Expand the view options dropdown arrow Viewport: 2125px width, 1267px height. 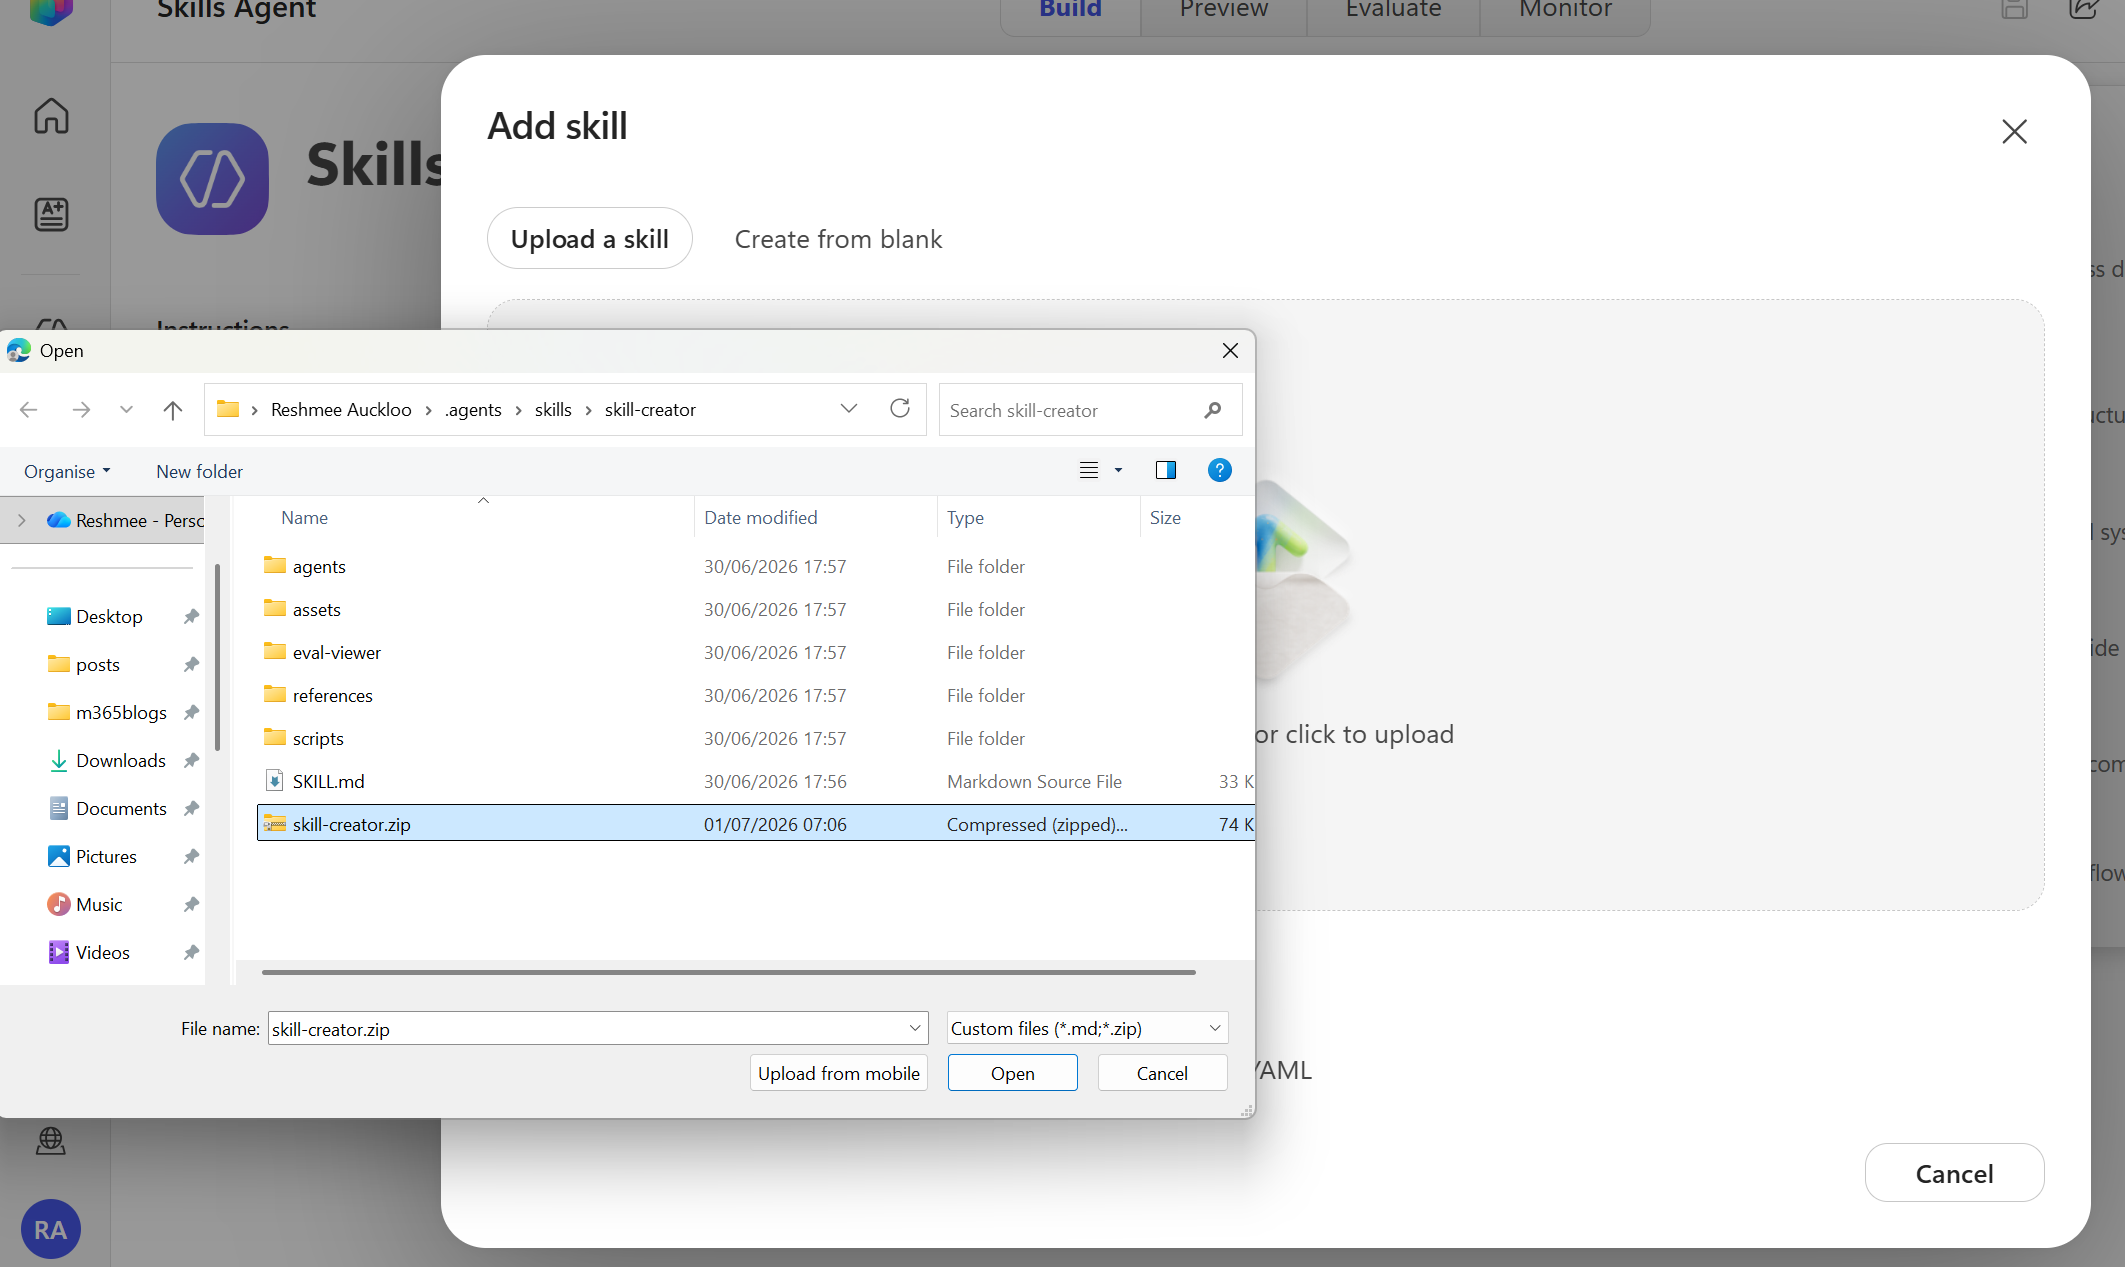tap(1118, 470)
